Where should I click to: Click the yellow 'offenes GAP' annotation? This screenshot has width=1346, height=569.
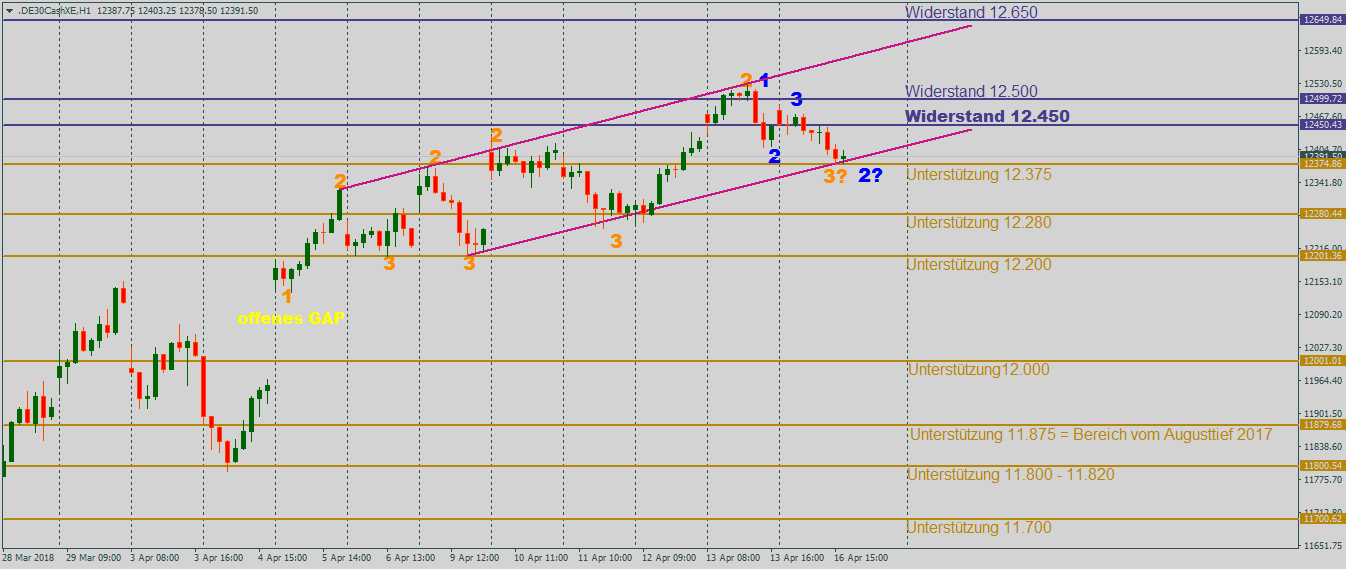point(293,319)
